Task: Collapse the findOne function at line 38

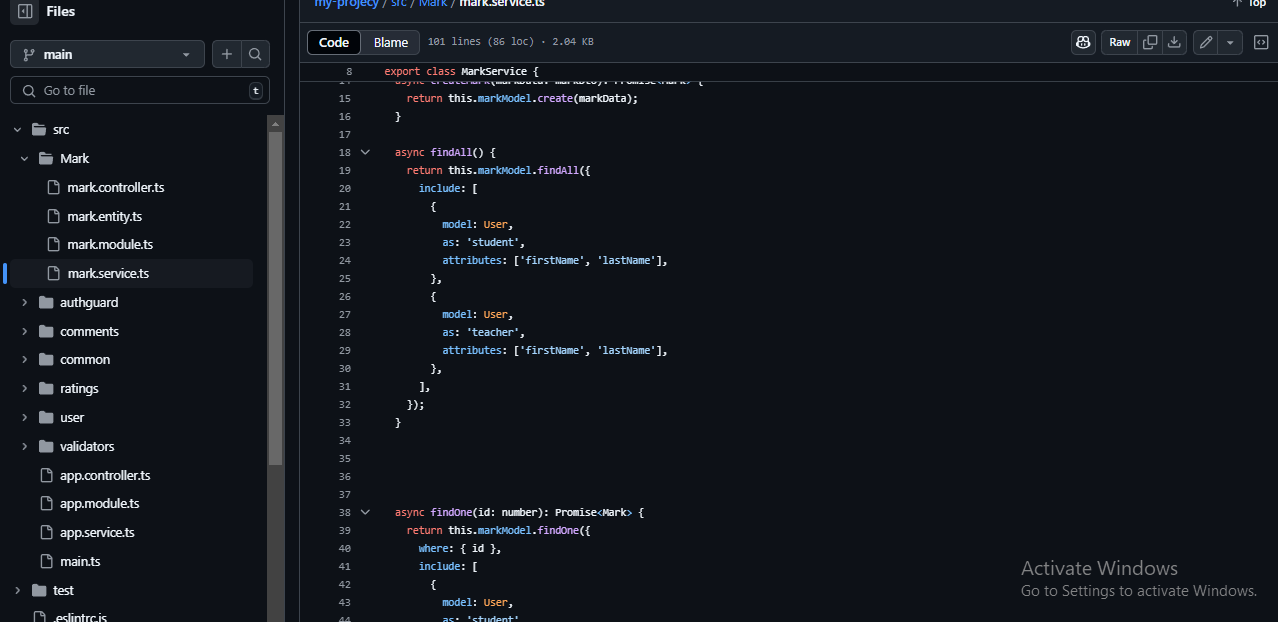Action: point(365,512)
